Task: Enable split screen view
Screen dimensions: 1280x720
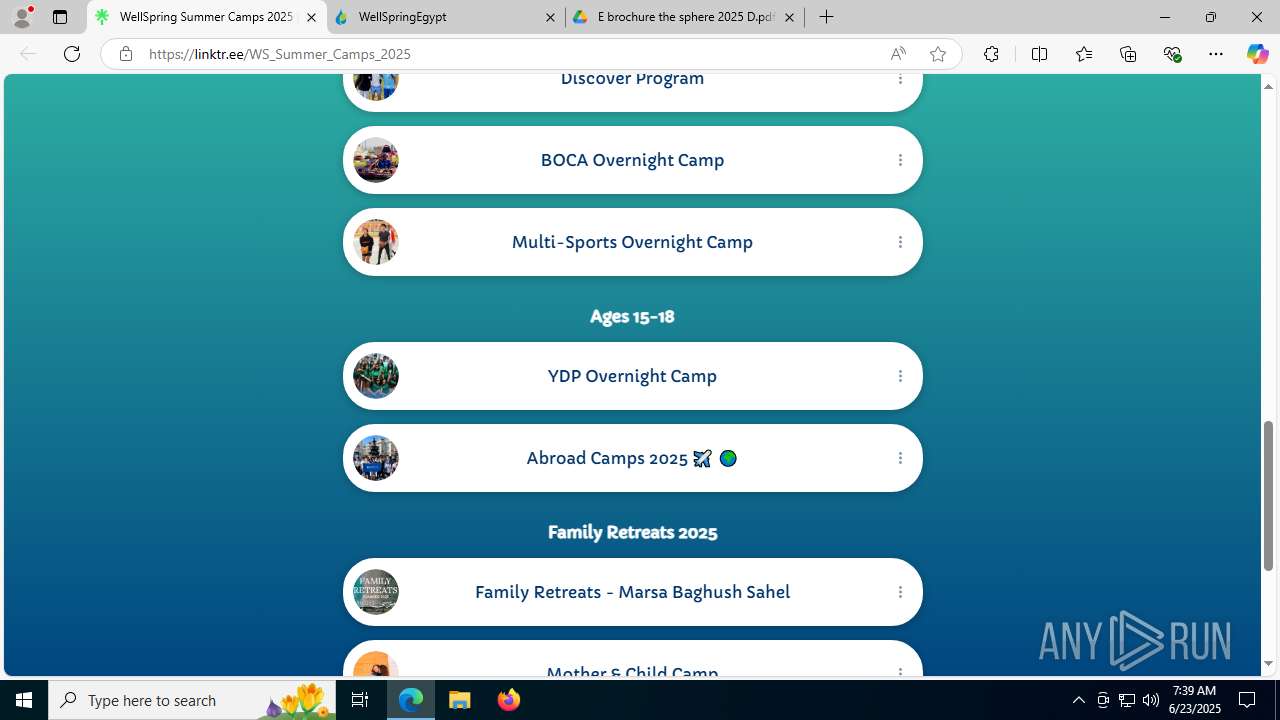Action: click(1039, 54)
